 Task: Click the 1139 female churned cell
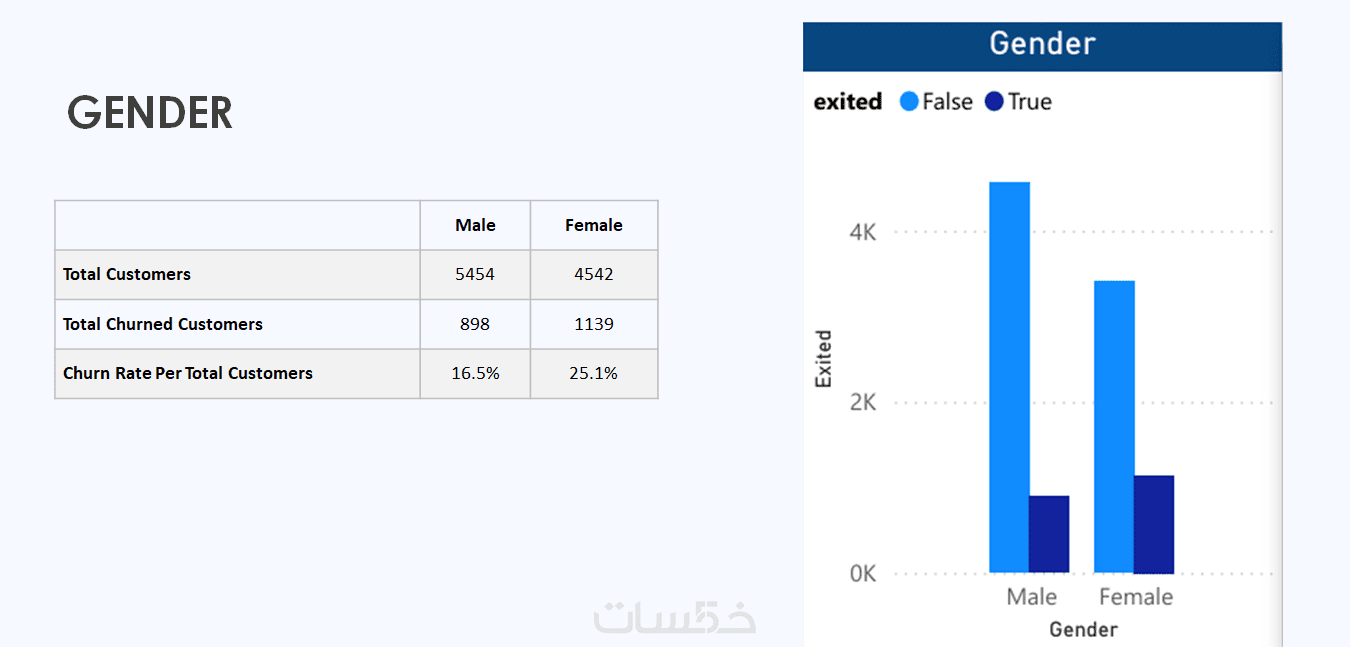tap(594, 324)
